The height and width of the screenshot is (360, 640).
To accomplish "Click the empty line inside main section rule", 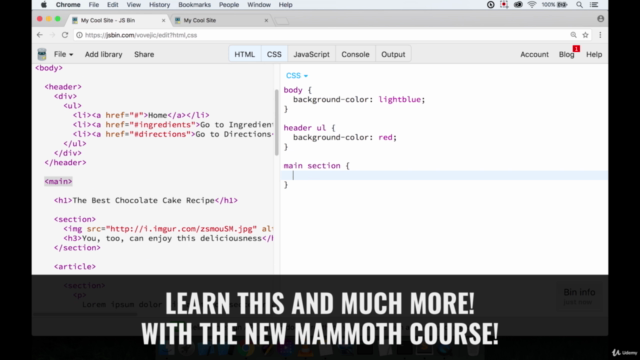I will pos(444,176).
